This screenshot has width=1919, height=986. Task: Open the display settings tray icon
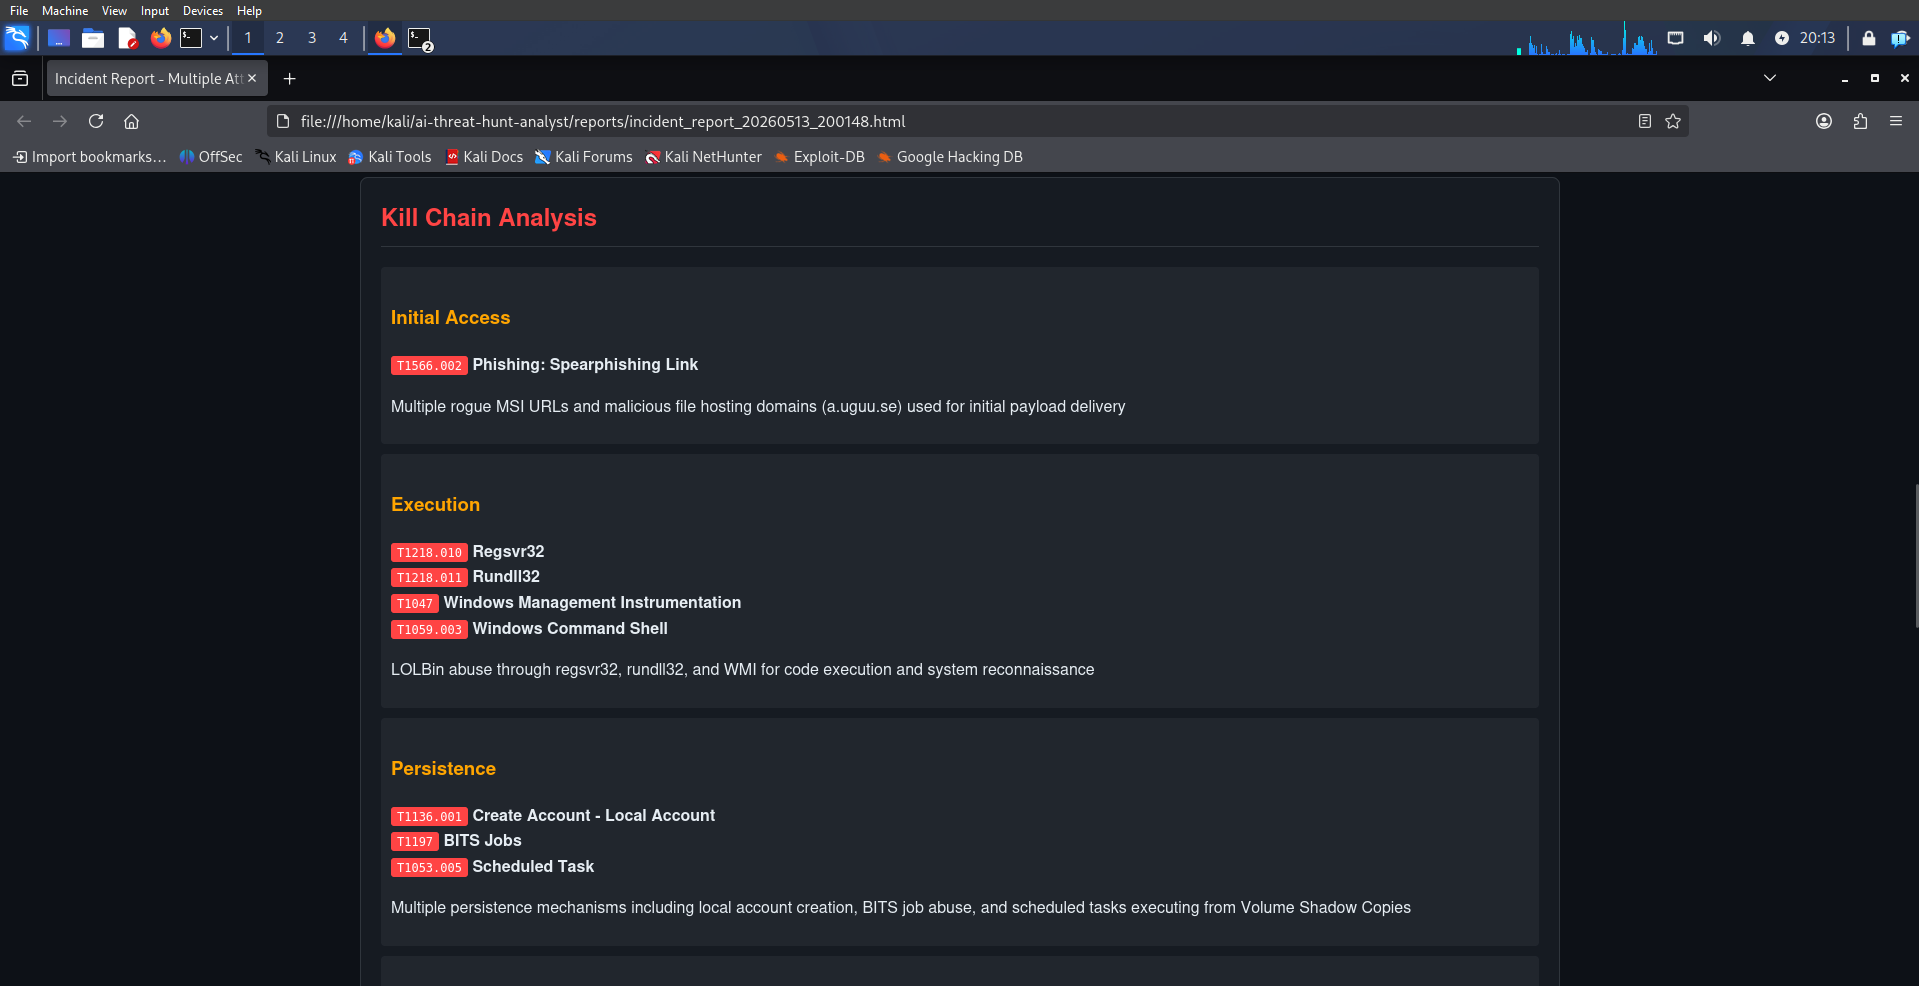[x=1676, y=38]
